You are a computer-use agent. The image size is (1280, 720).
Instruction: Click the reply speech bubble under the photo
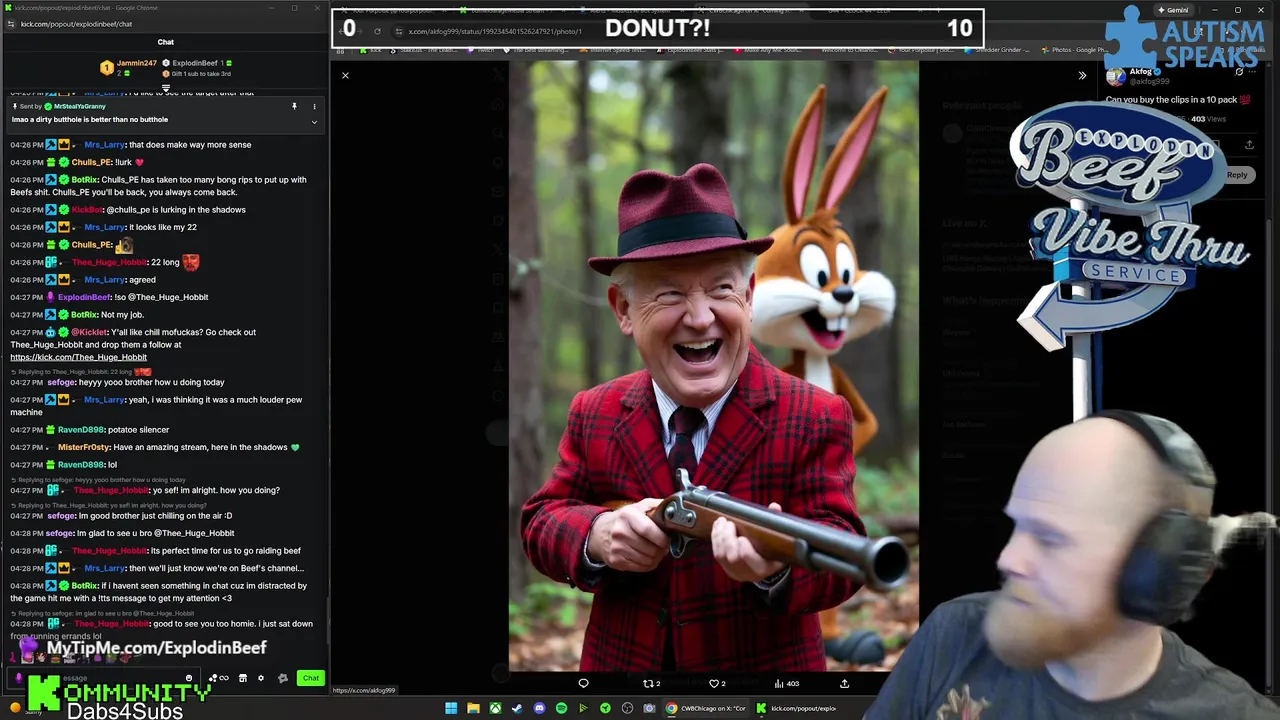tap(584, 684)
